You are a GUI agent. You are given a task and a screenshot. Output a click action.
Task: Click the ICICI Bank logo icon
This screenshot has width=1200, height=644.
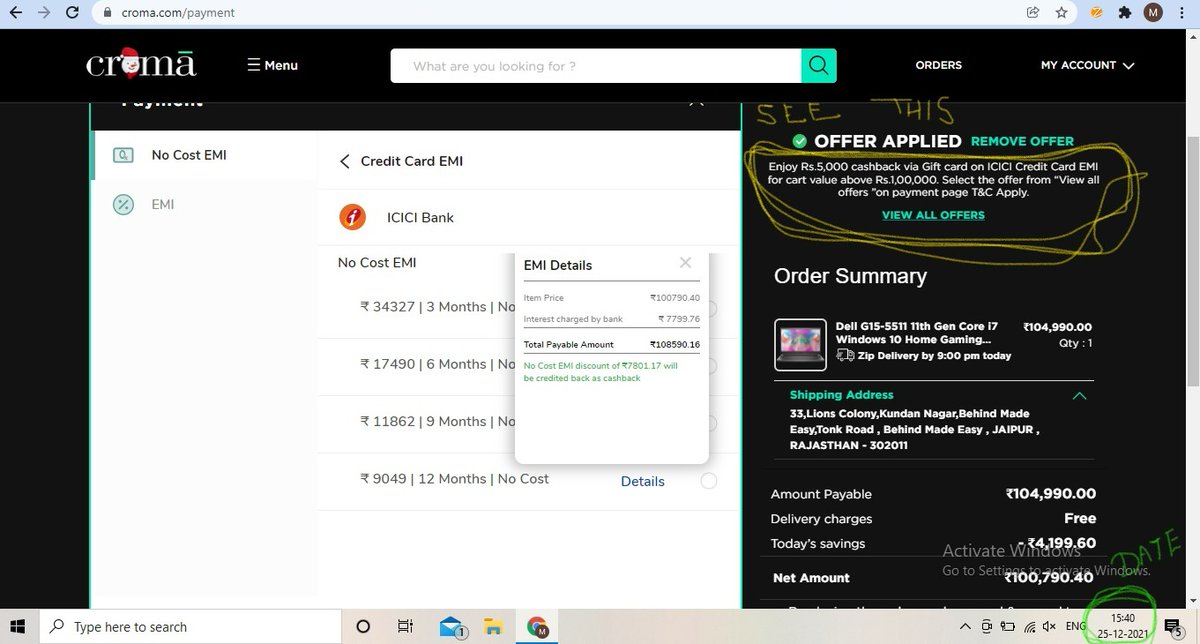[x=352, y=217]
